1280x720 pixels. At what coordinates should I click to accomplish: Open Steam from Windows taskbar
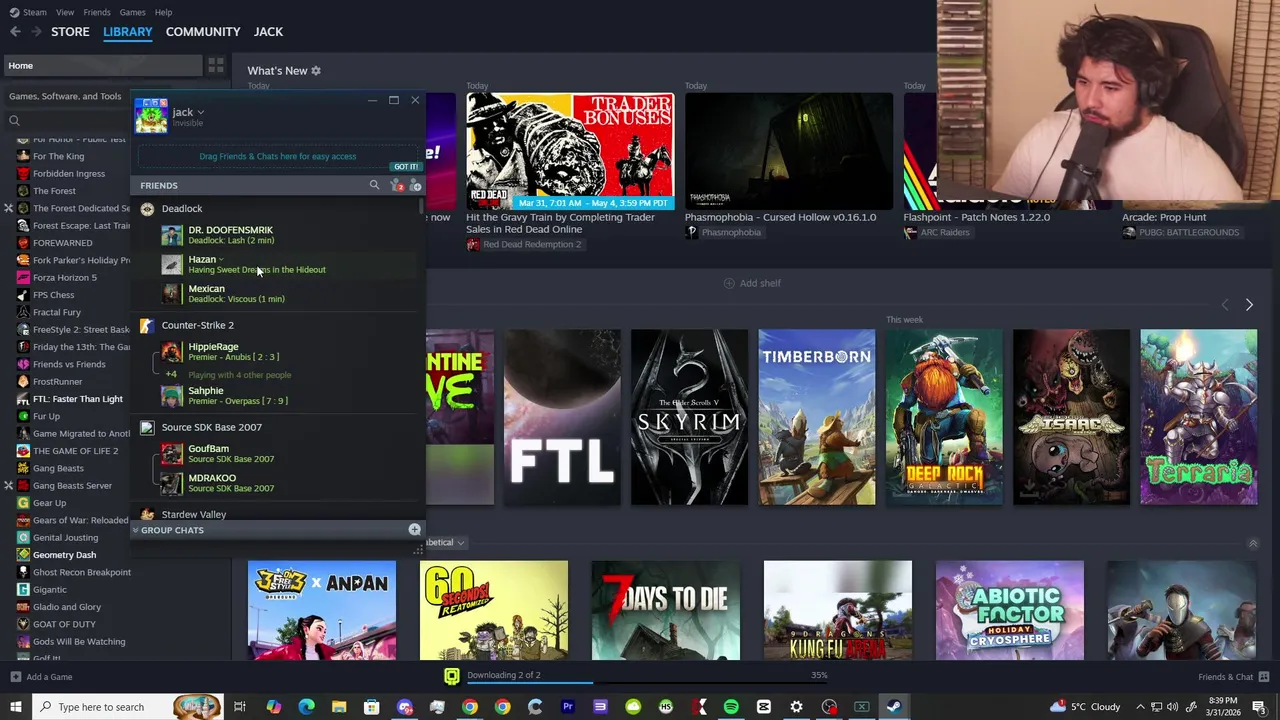[893, 707]
